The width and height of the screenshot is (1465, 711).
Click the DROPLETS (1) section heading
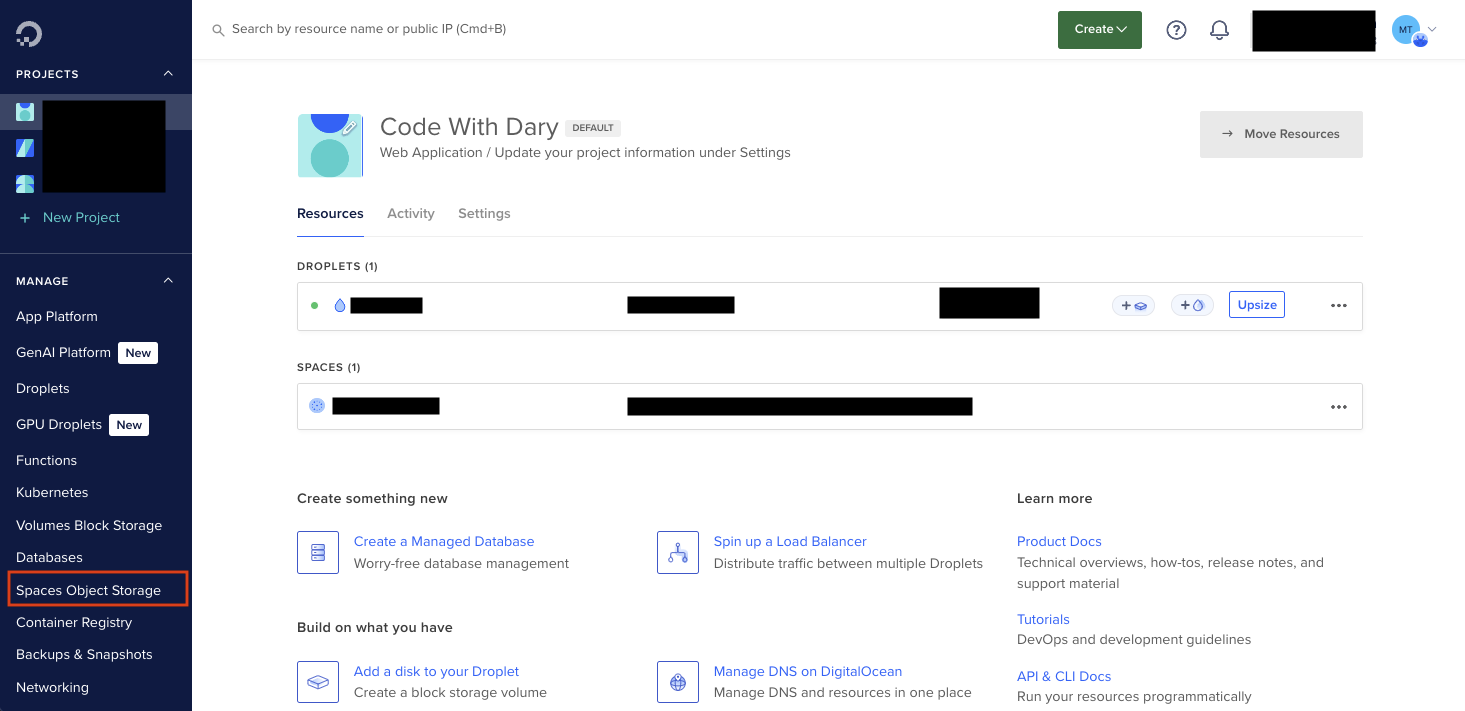337,267
